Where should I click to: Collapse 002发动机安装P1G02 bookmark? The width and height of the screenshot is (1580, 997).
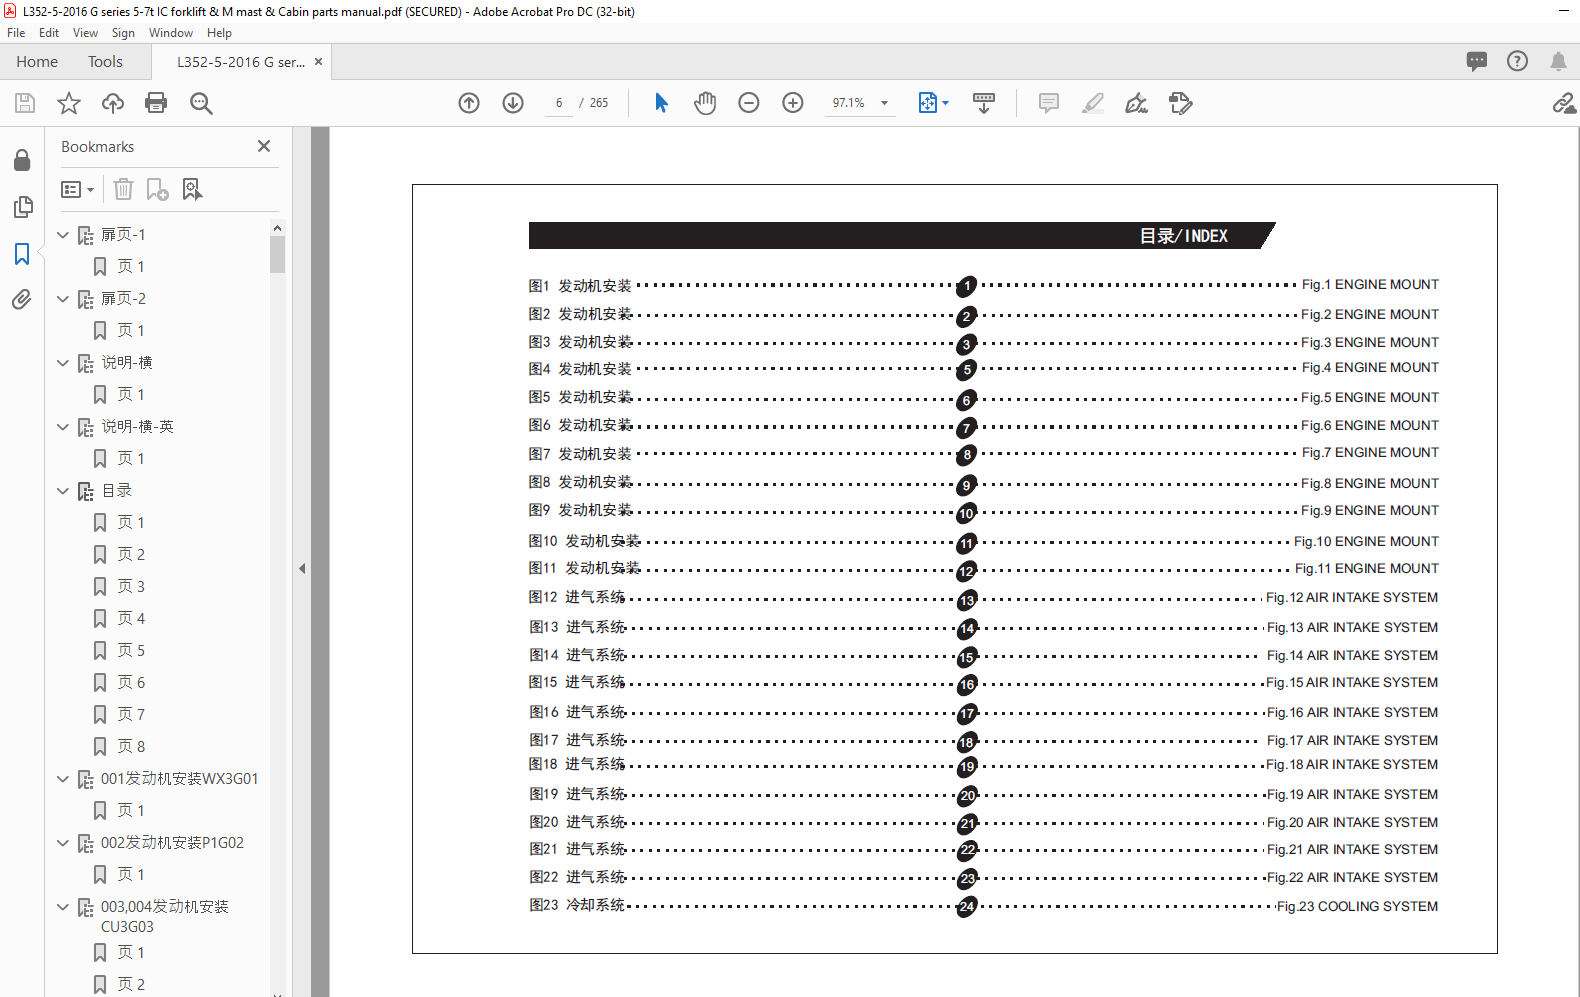coord(63,843)
